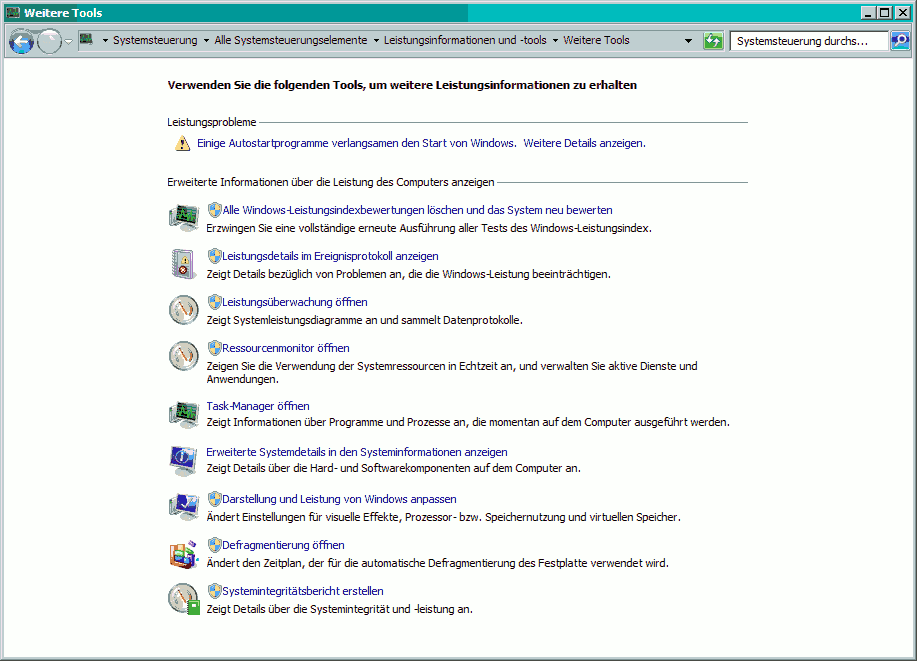Image resolution: width=917 pixels, height=661 pixels.
Task: Open Defragmentierung öffnen link
Action: [x=283, y=545]
